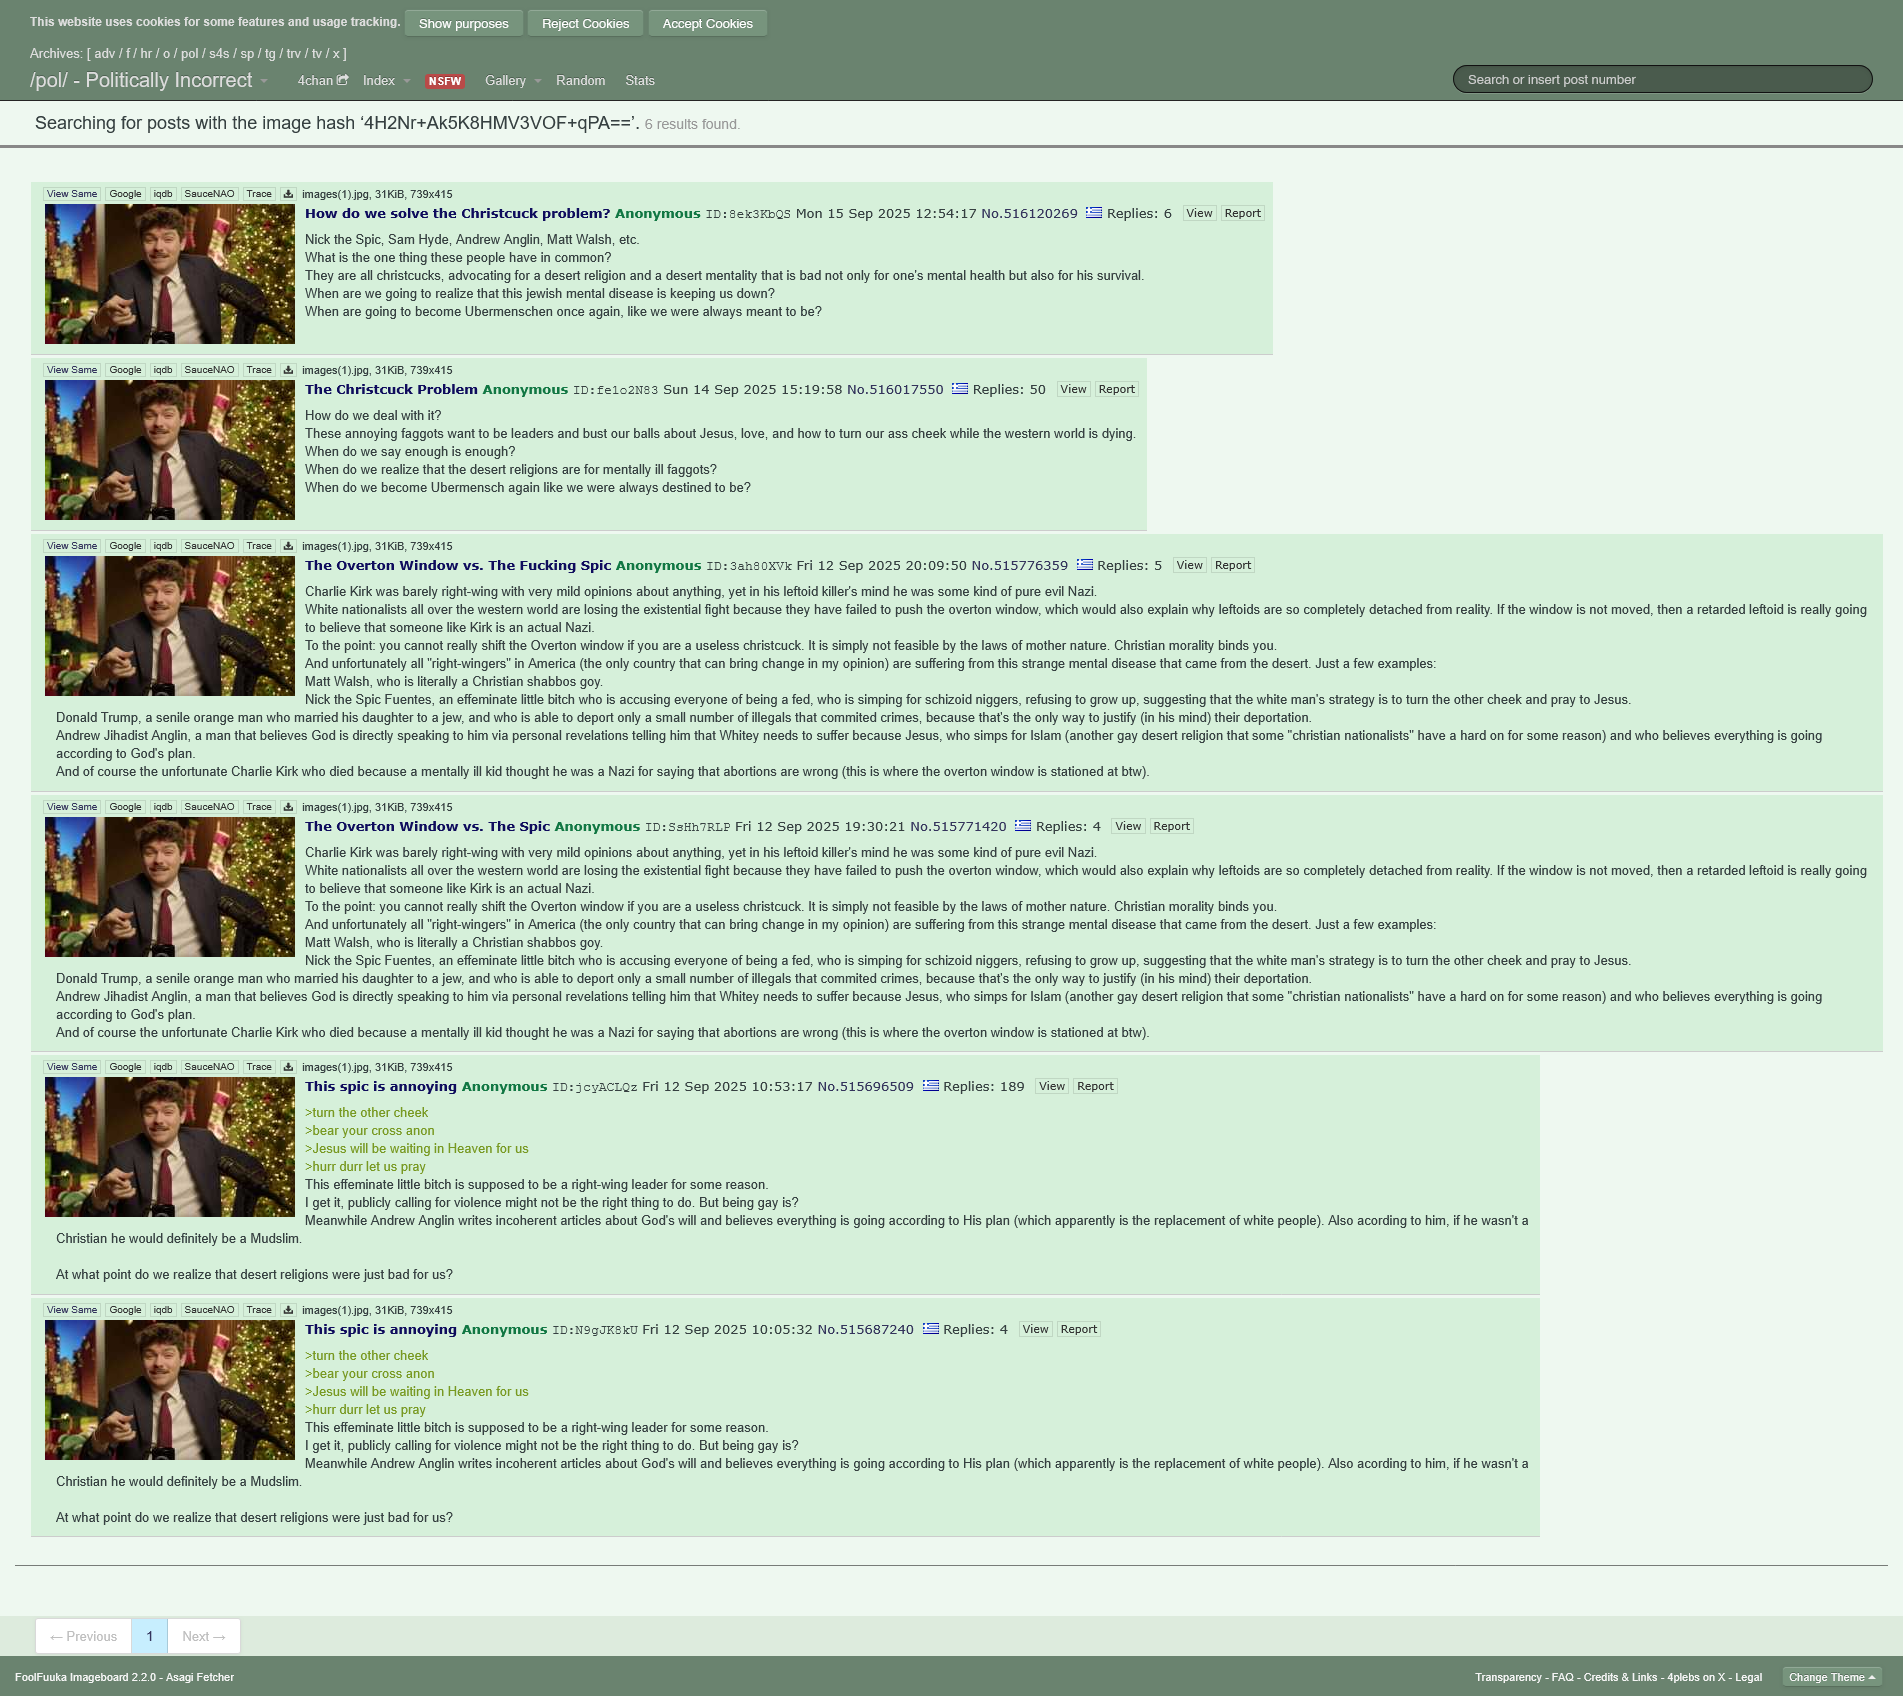
Task: Go to the tv archive
Action: point(317,54)
